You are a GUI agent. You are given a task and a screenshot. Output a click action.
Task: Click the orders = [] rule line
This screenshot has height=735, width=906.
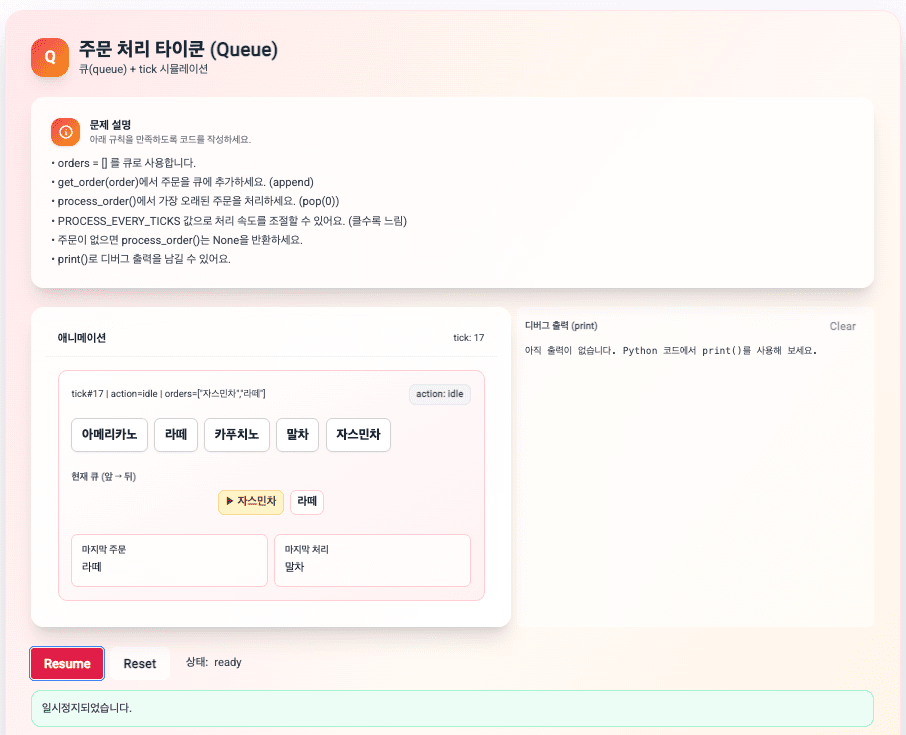click(124, 163)
